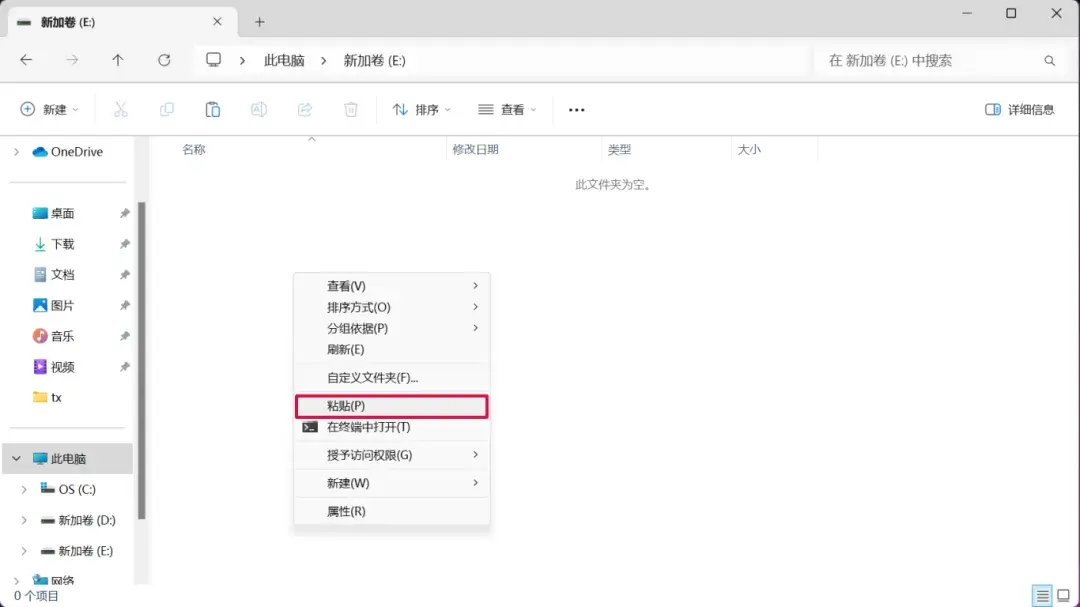Click chevron after 此电脑 in address bar
The width and height of the screenshot is (1080, 607).
tap(323, 61)
